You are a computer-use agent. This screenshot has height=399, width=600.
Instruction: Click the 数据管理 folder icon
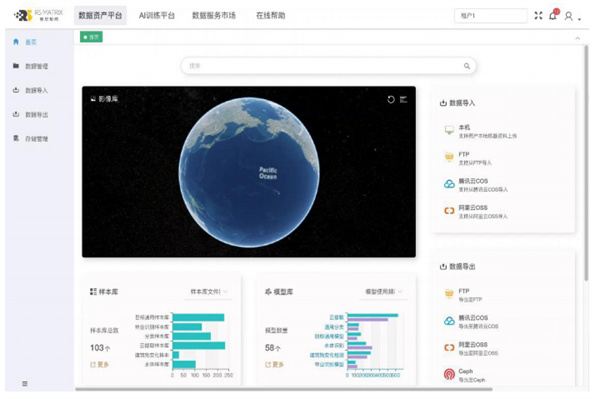(16, 66)
